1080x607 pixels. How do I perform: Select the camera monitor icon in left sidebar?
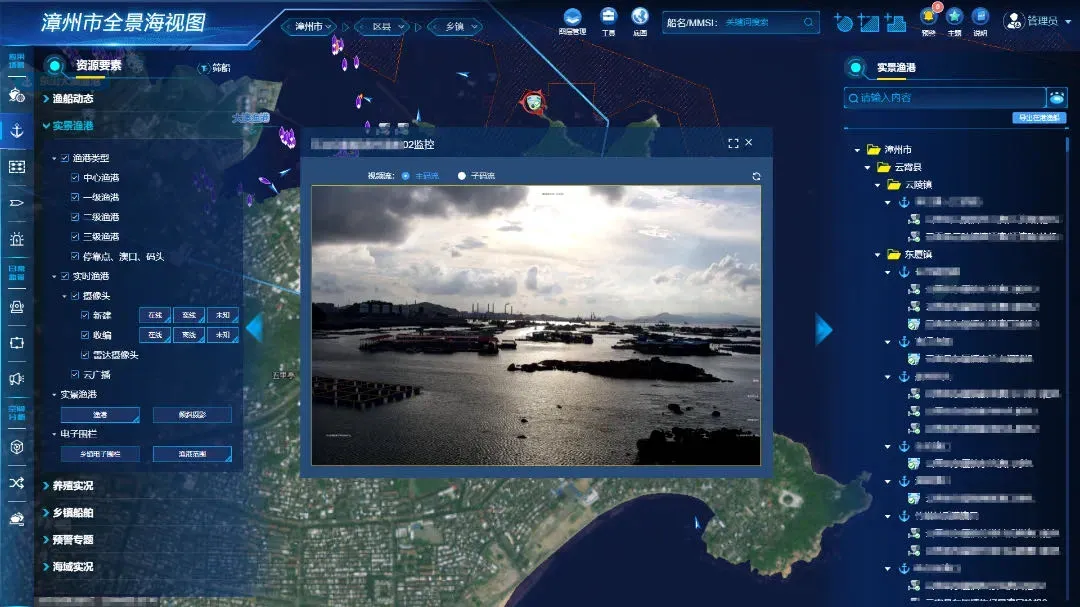pos(17,307)
